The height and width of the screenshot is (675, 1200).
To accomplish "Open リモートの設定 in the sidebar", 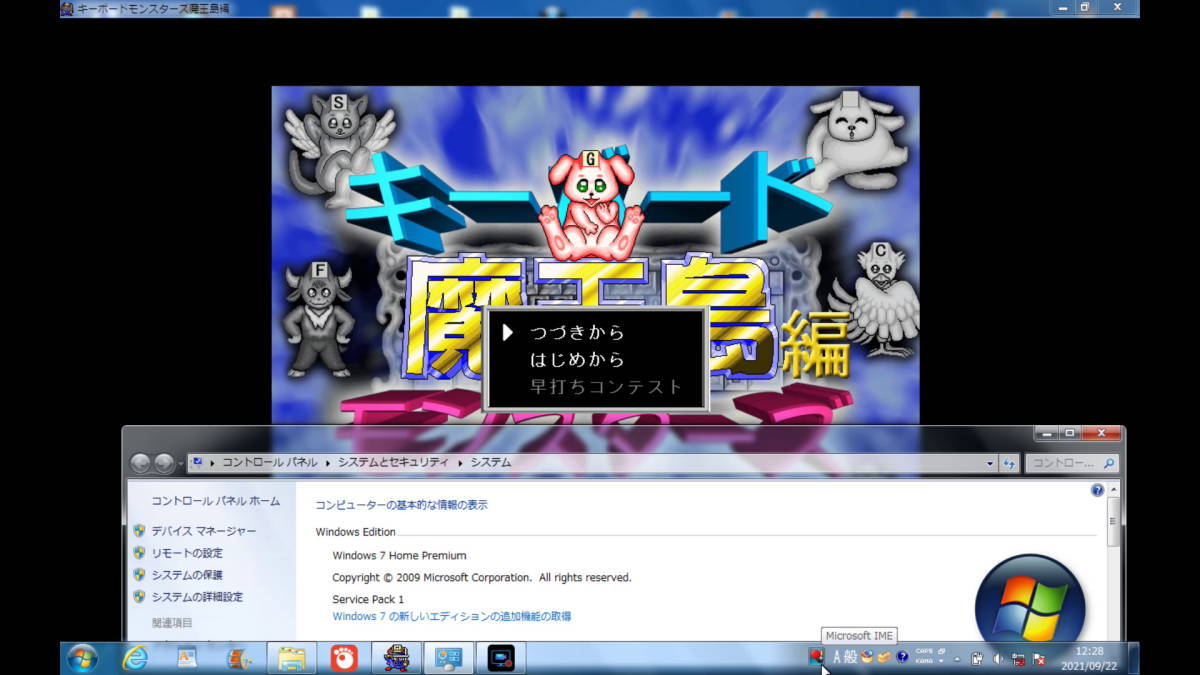I will [x=187, y=553].
